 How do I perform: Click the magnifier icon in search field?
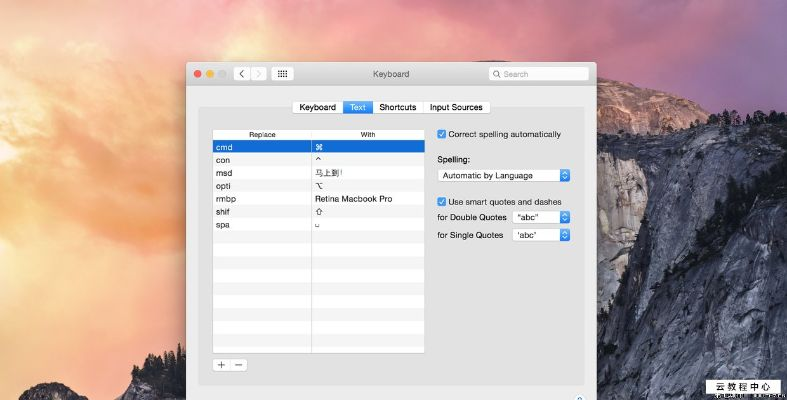[497, 74]
